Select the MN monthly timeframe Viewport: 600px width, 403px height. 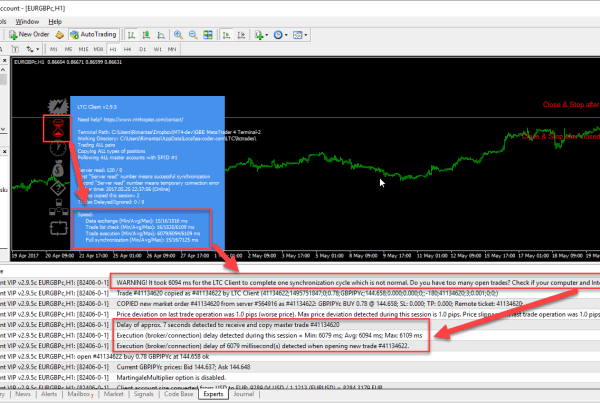click(172, 49)
